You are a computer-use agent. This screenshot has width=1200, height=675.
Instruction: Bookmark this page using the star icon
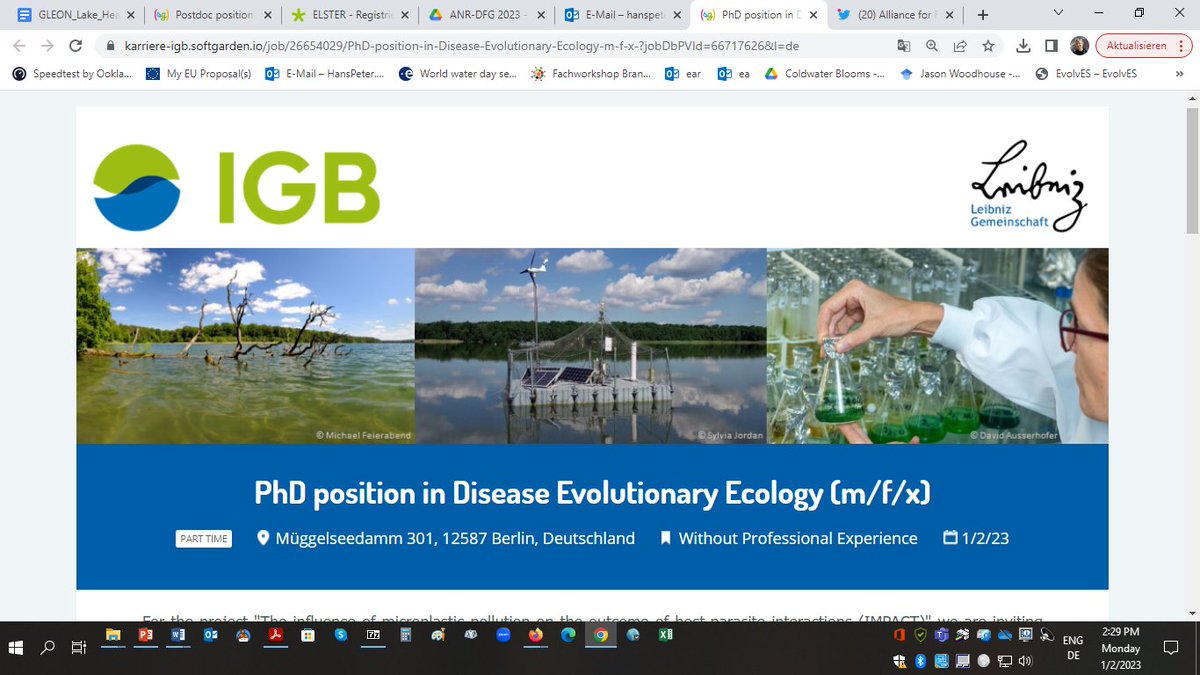[986, 46]
